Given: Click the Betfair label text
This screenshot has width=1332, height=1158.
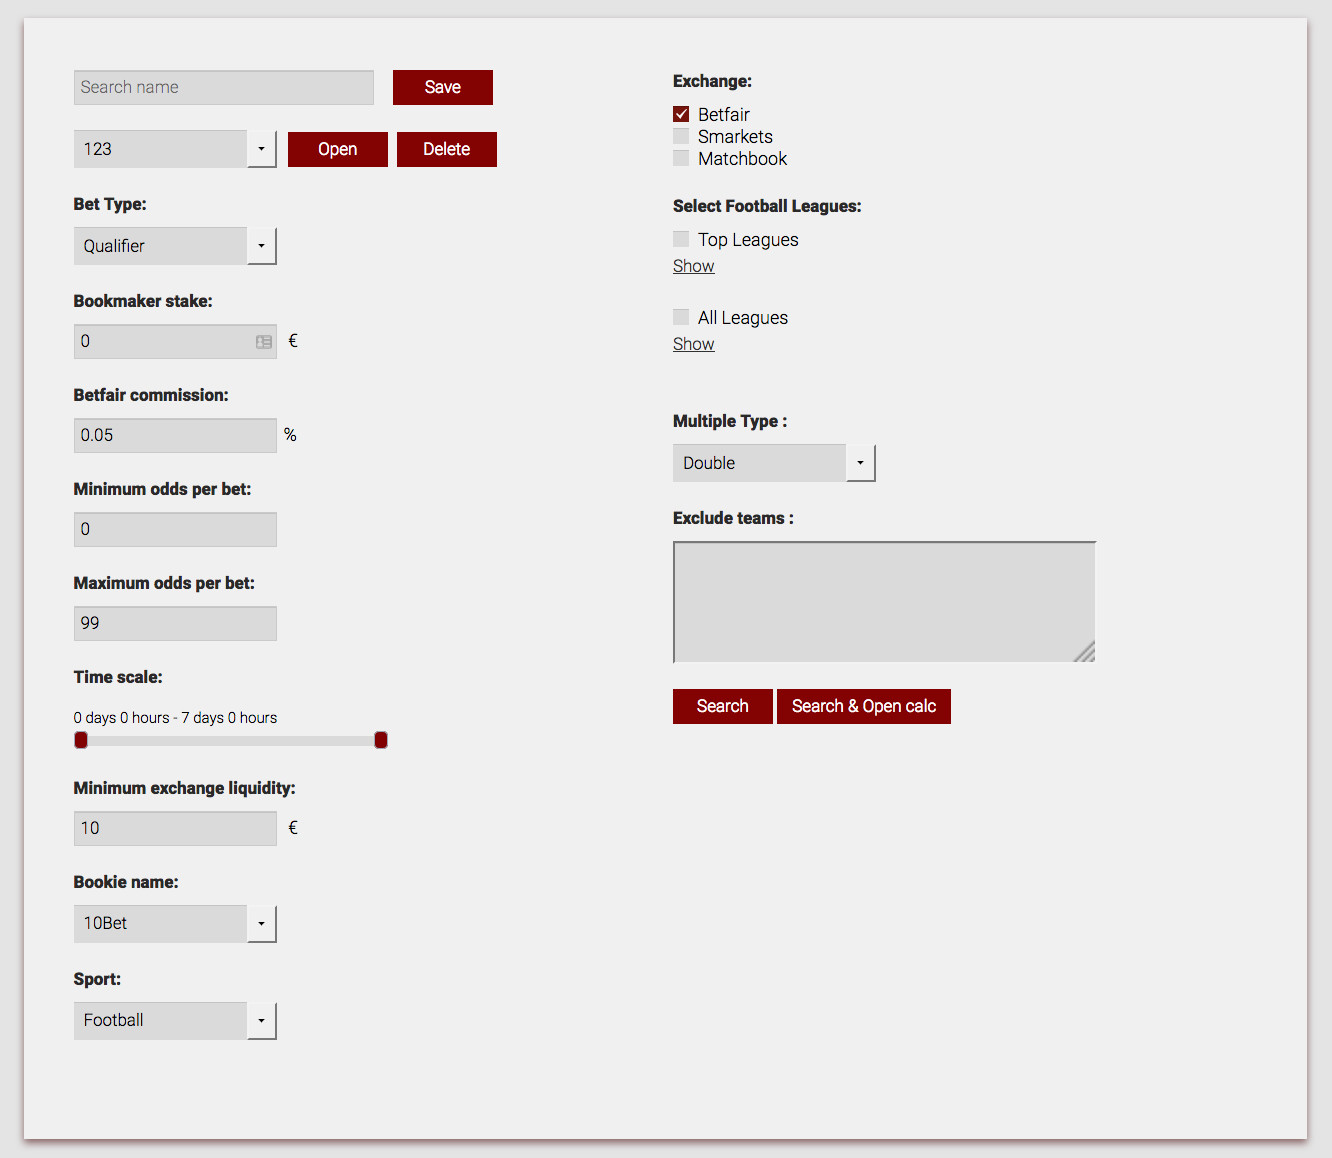Looking at the screenshot, I should [724, 115].
